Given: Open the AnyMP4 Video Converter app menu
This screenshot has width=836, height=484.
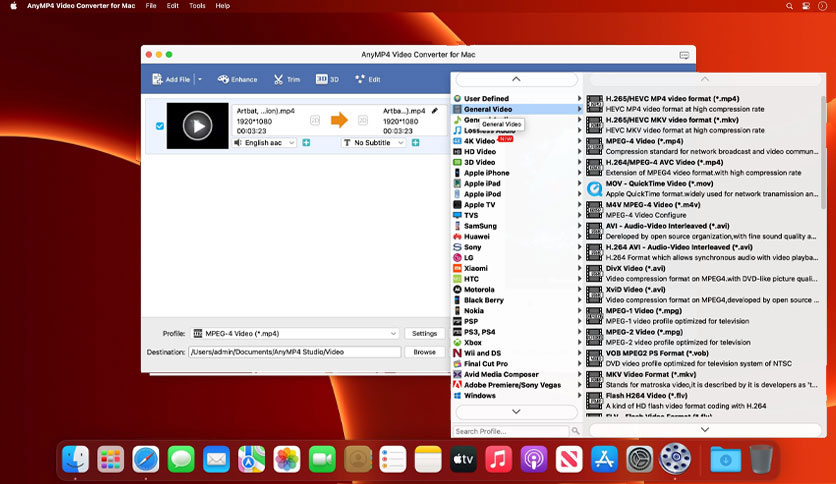Looking at the screenshot, I should pyautogui.click(x=81, y=6).
